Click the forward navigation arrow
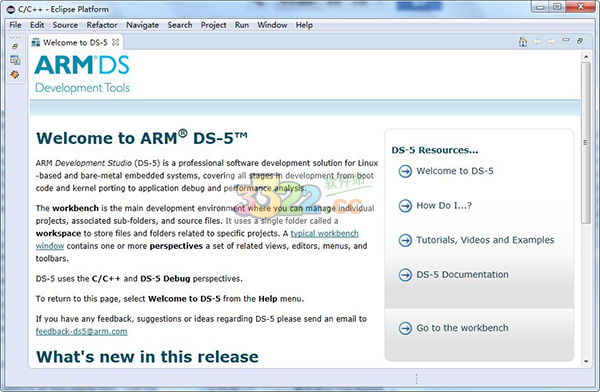The width and height of the screenshot is (600, 392). (x=551, y=41)
